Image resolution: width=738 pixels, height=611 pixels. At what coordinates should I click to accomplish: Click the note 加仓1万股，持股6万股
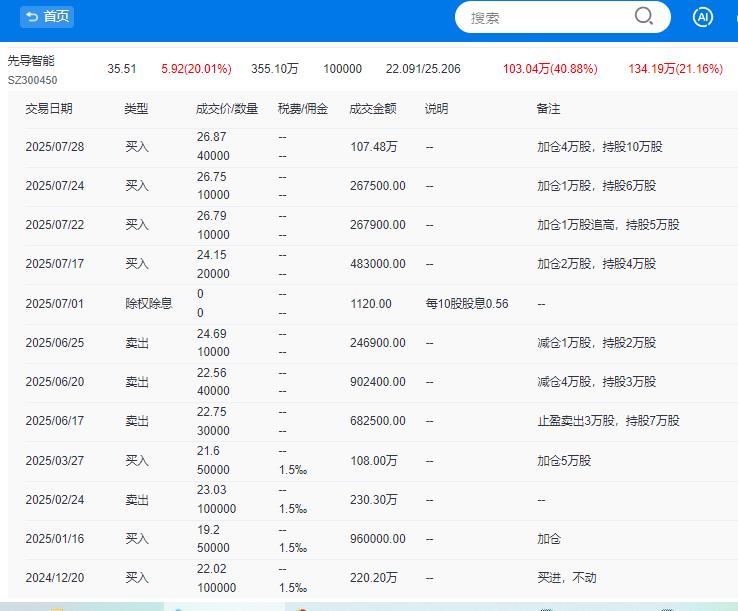point(597,186)
